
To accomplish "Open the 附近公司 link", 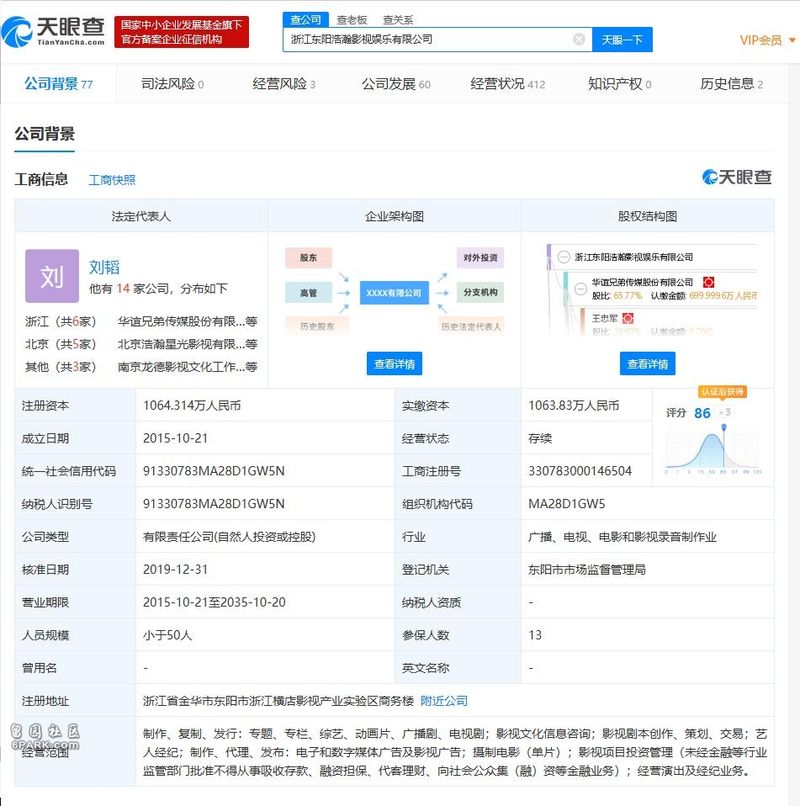I will pos(444,701).
